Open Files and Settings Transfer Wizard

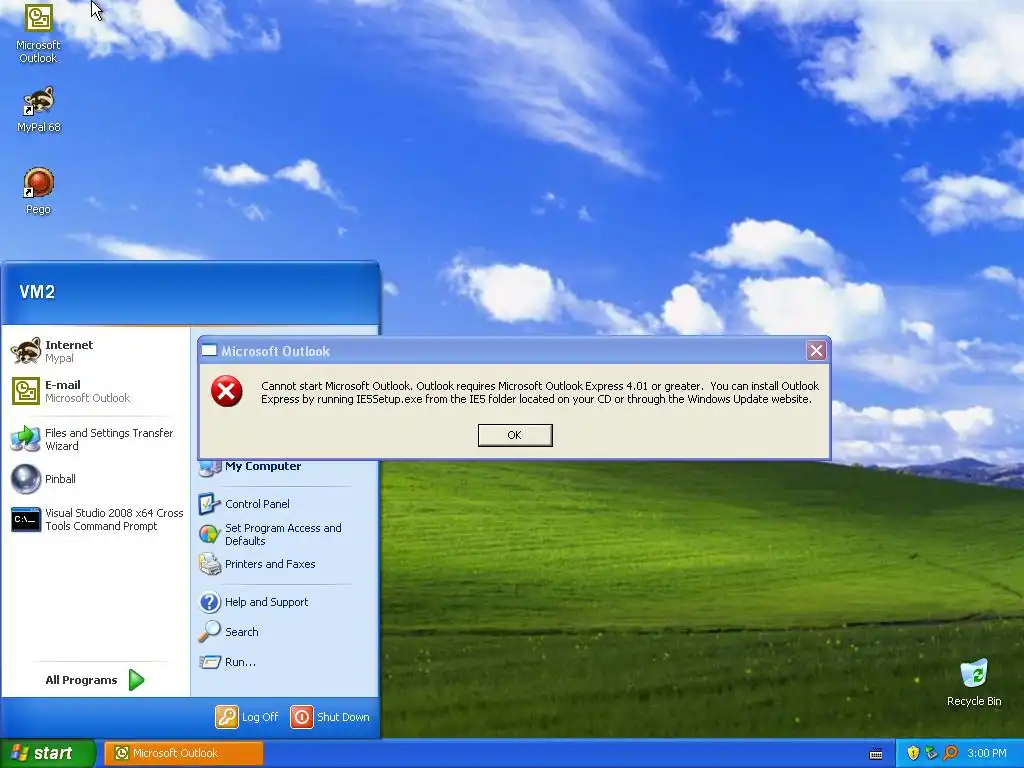point(96,439)
